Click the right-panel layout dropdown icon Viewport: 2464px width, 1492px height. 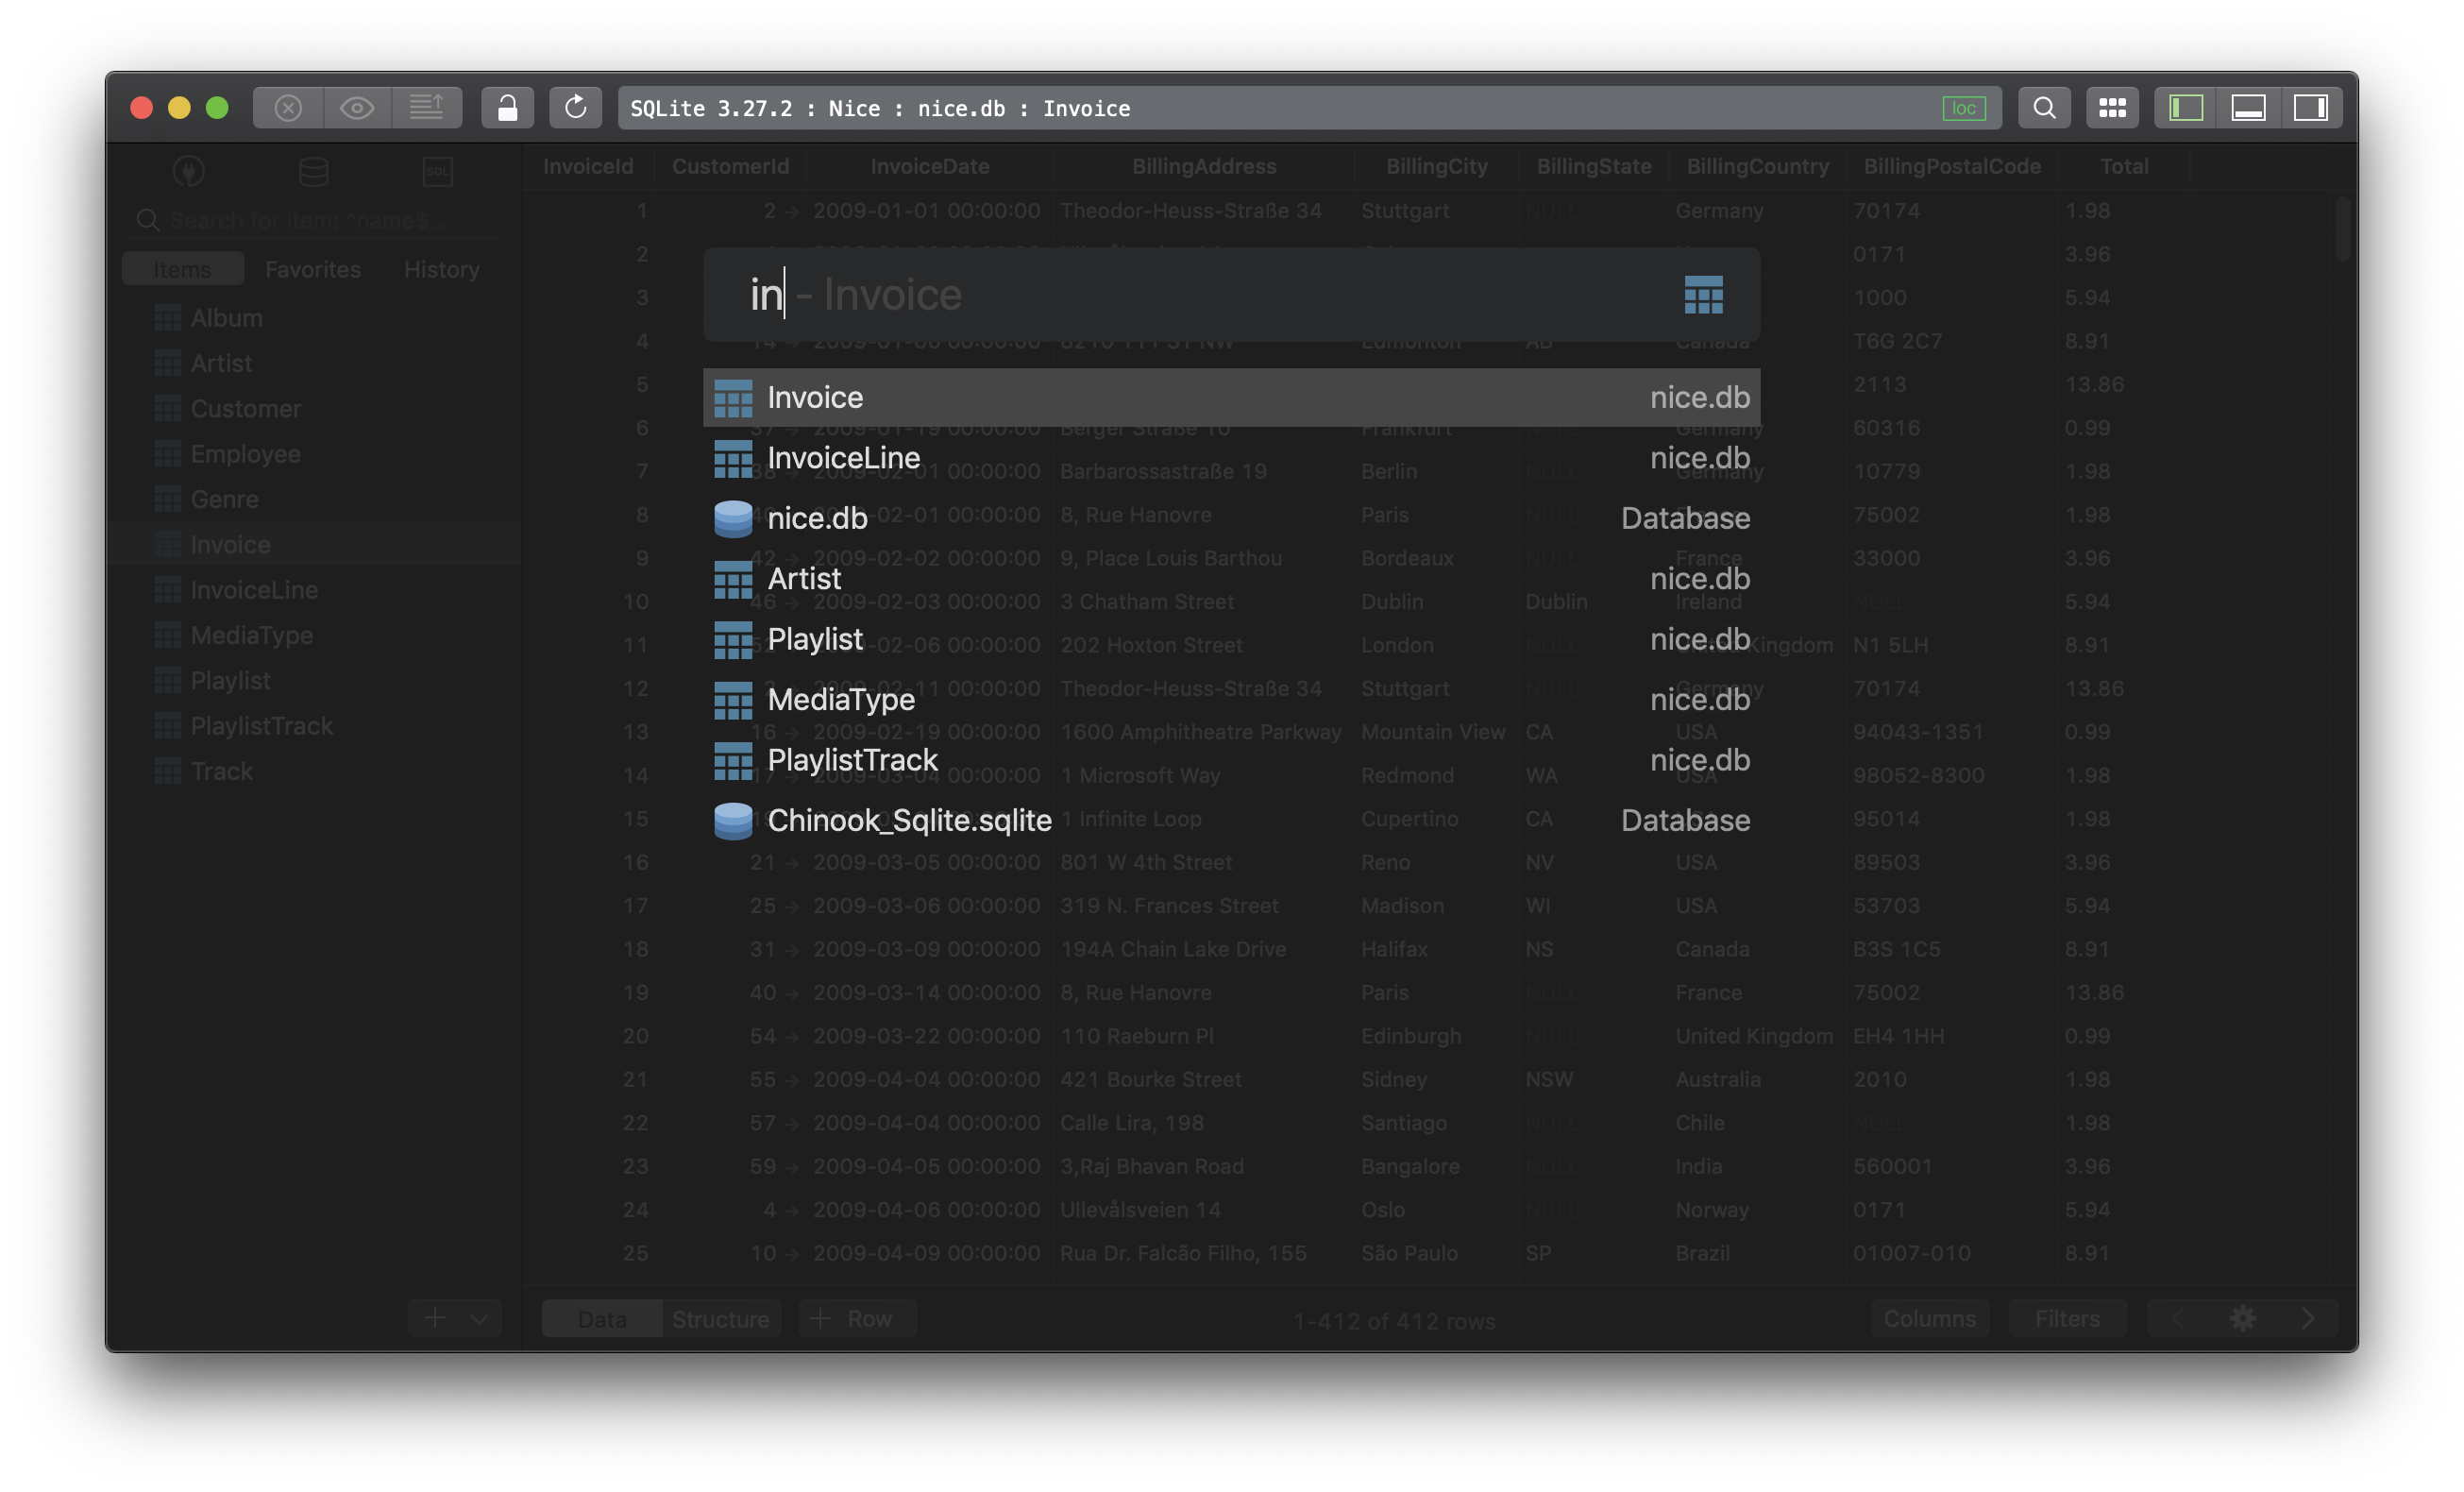click(x=2312, y=108)
